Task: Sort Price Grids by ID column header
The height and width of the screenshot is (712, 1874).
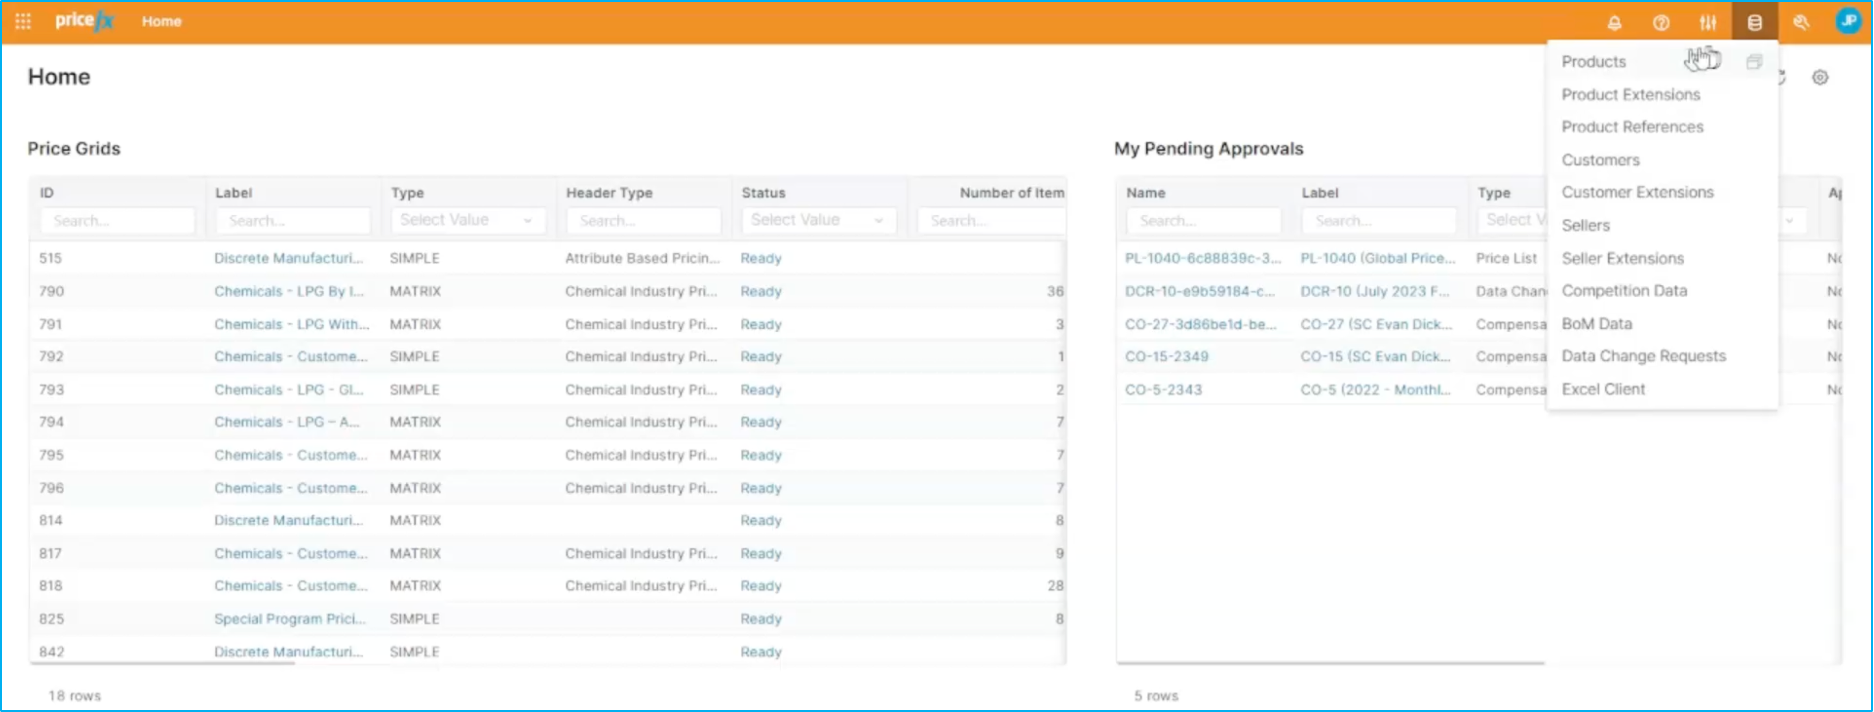Action: (47, 193)
